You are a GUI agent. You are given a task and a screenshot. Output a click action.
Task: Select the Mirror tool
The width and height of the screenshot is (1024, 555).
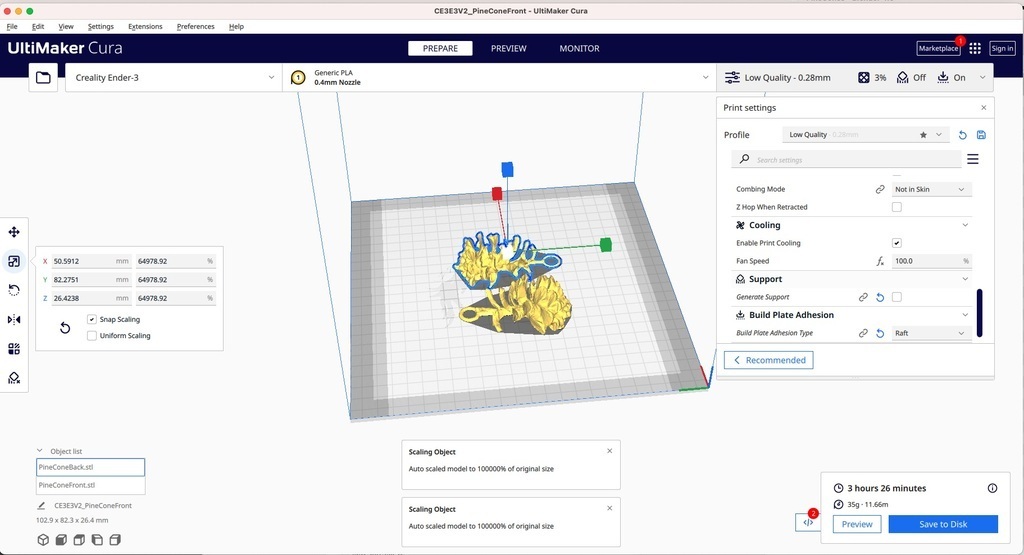click(14, 319)
